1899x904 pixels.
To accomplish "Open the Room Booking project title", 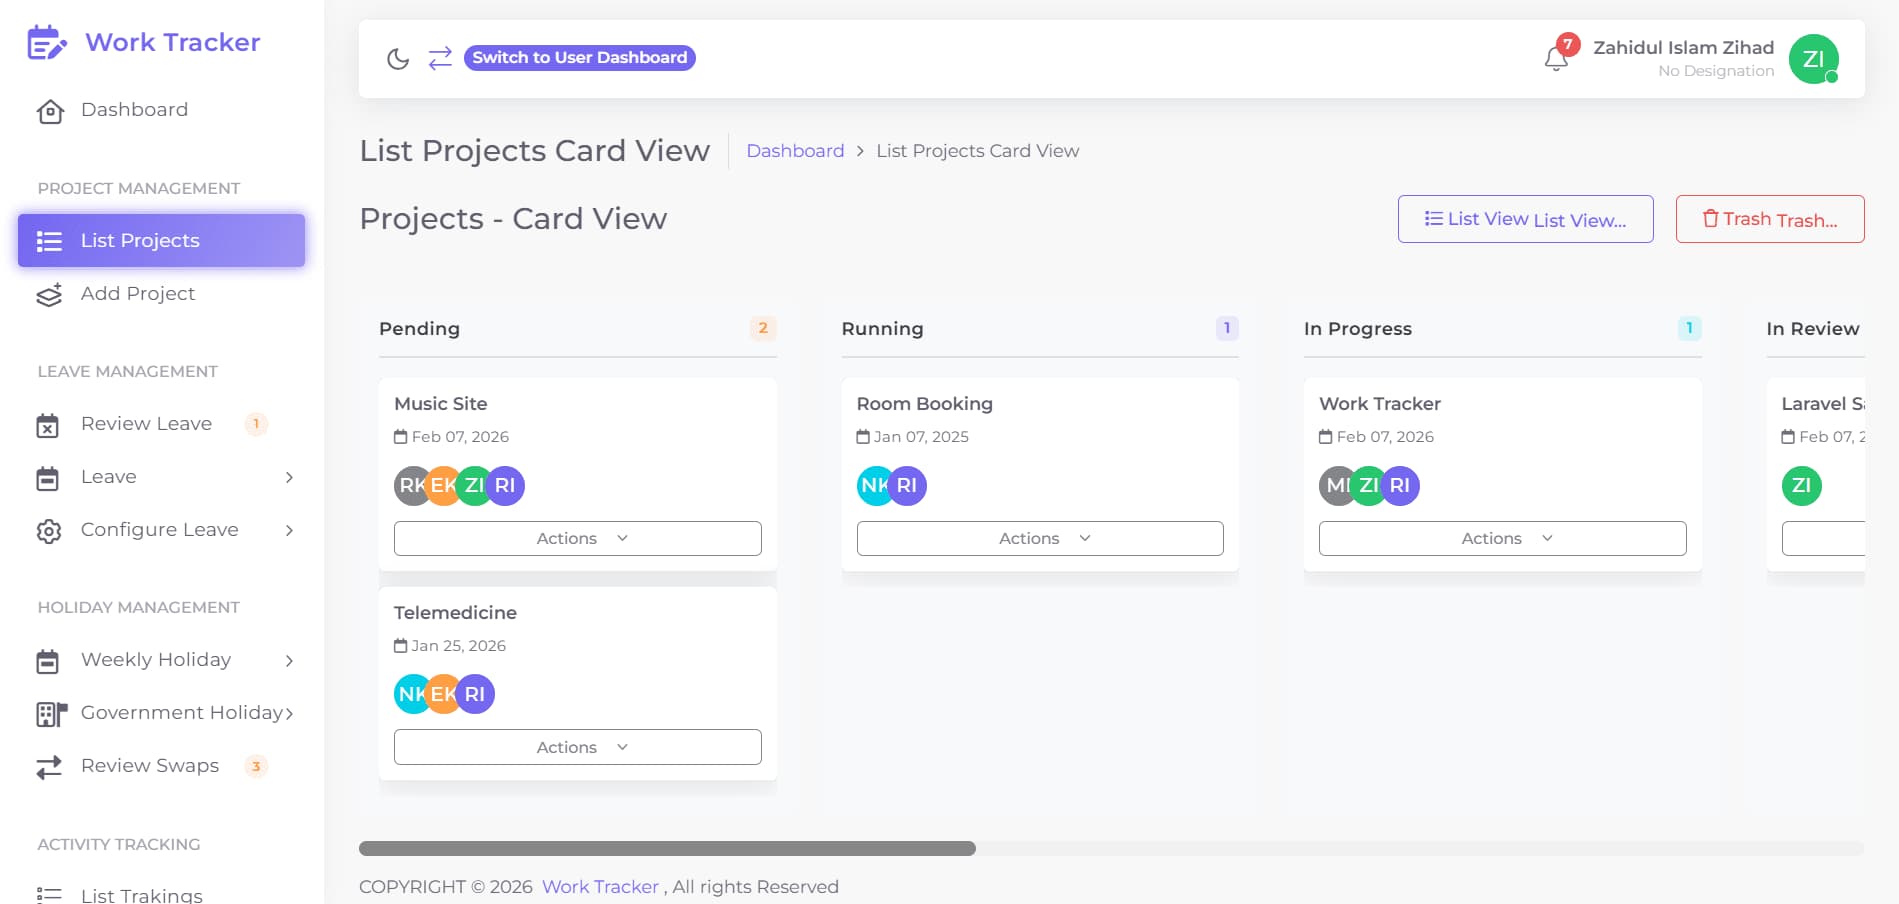I will point(925,404).
